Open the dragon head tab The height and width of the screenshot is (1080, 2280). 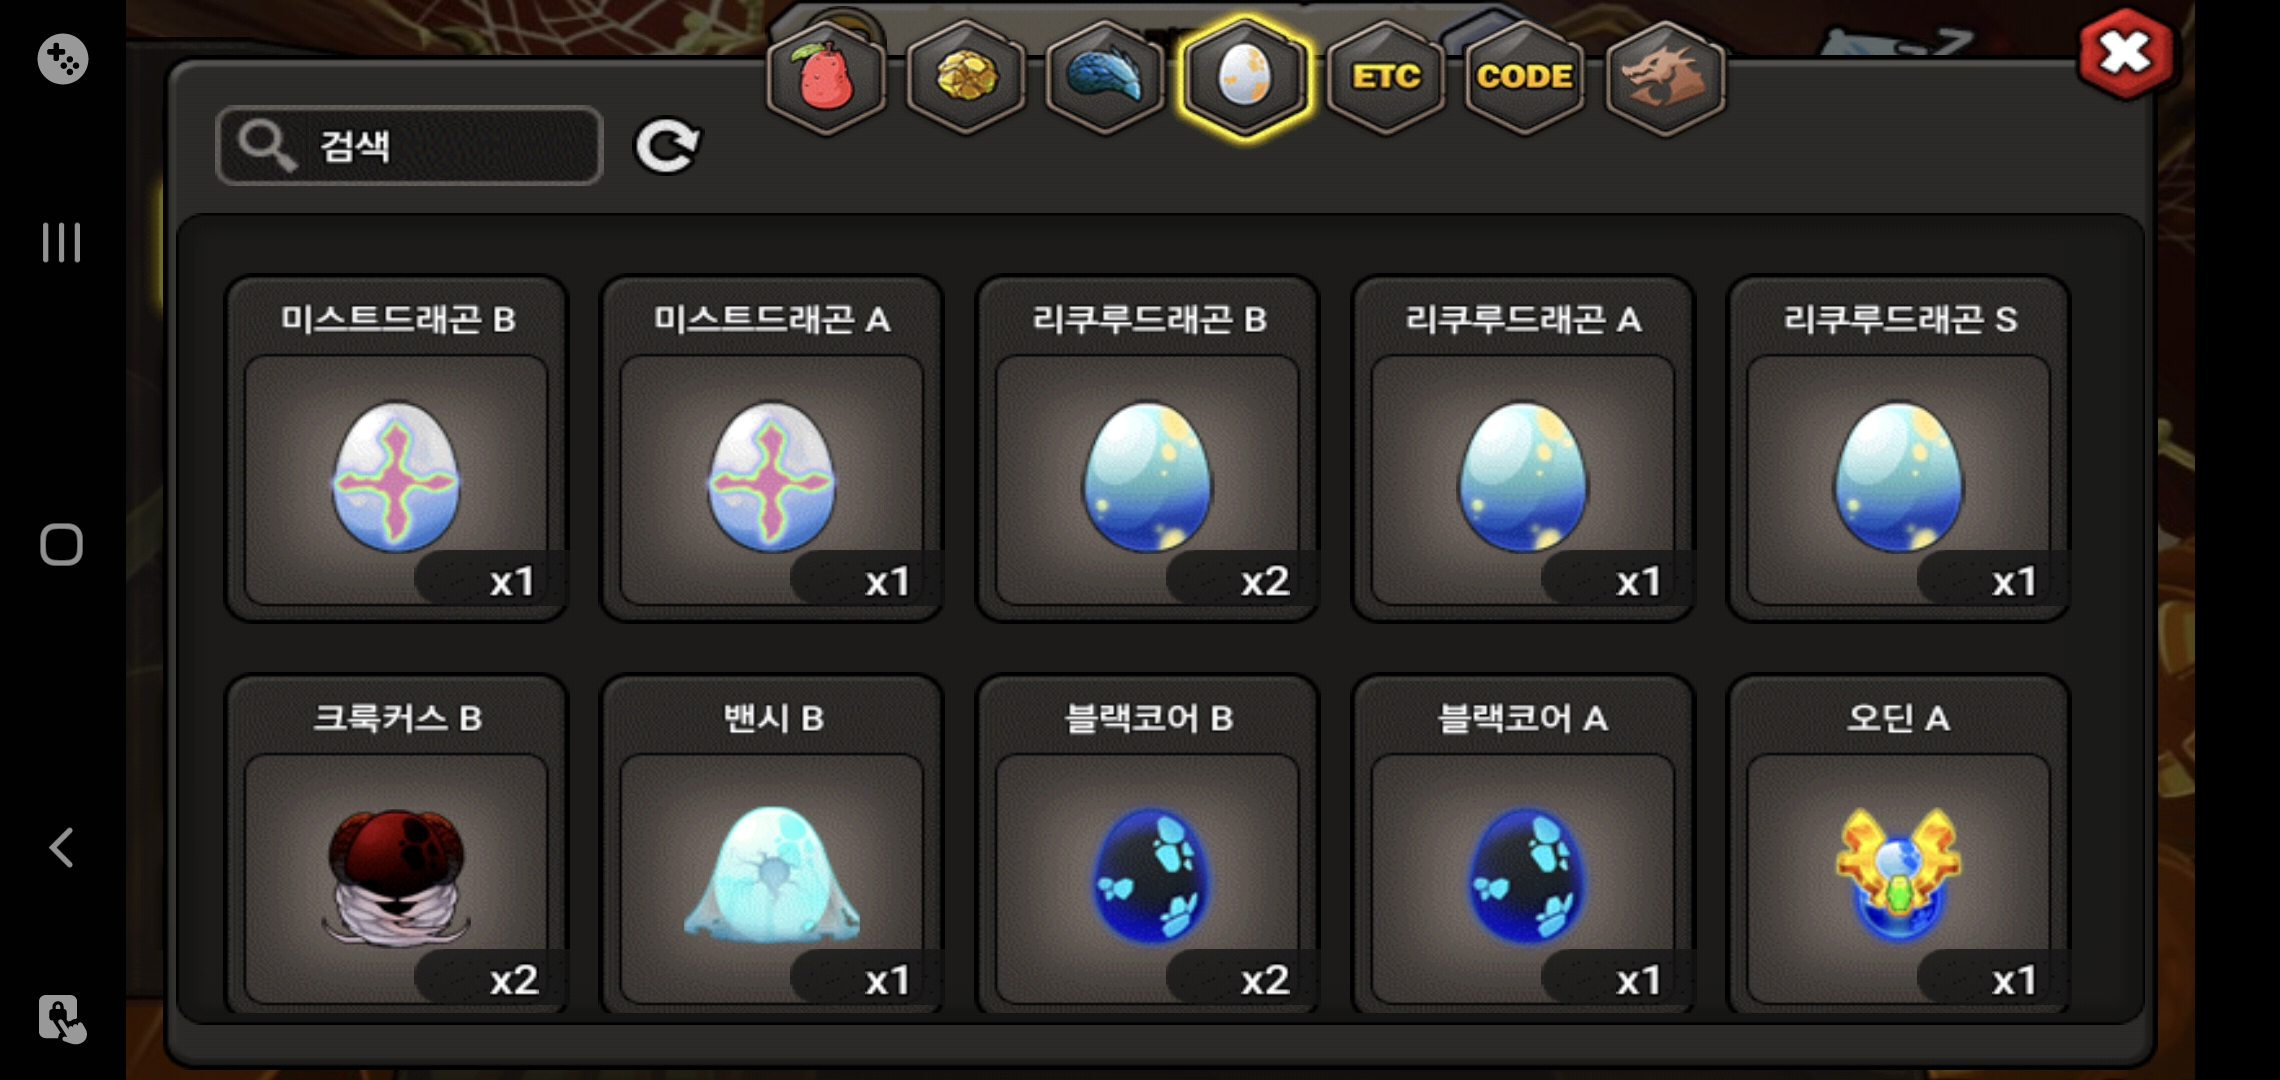tap(1665, 76)
